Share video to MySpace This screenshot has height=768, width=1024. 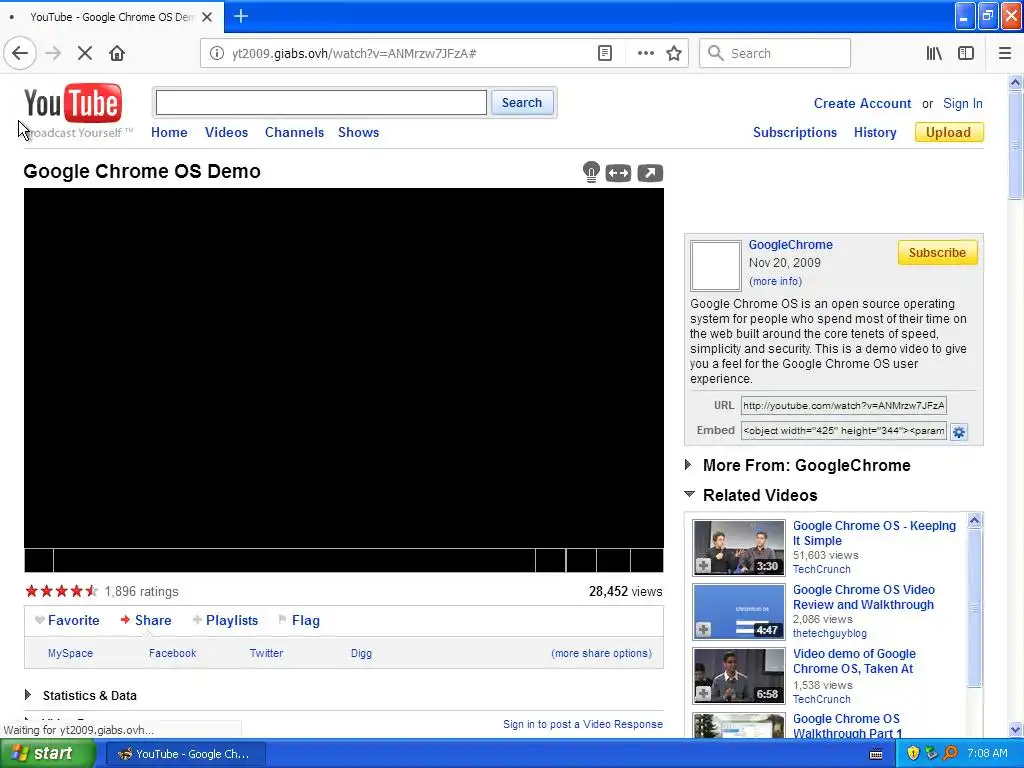coord(71,653)
